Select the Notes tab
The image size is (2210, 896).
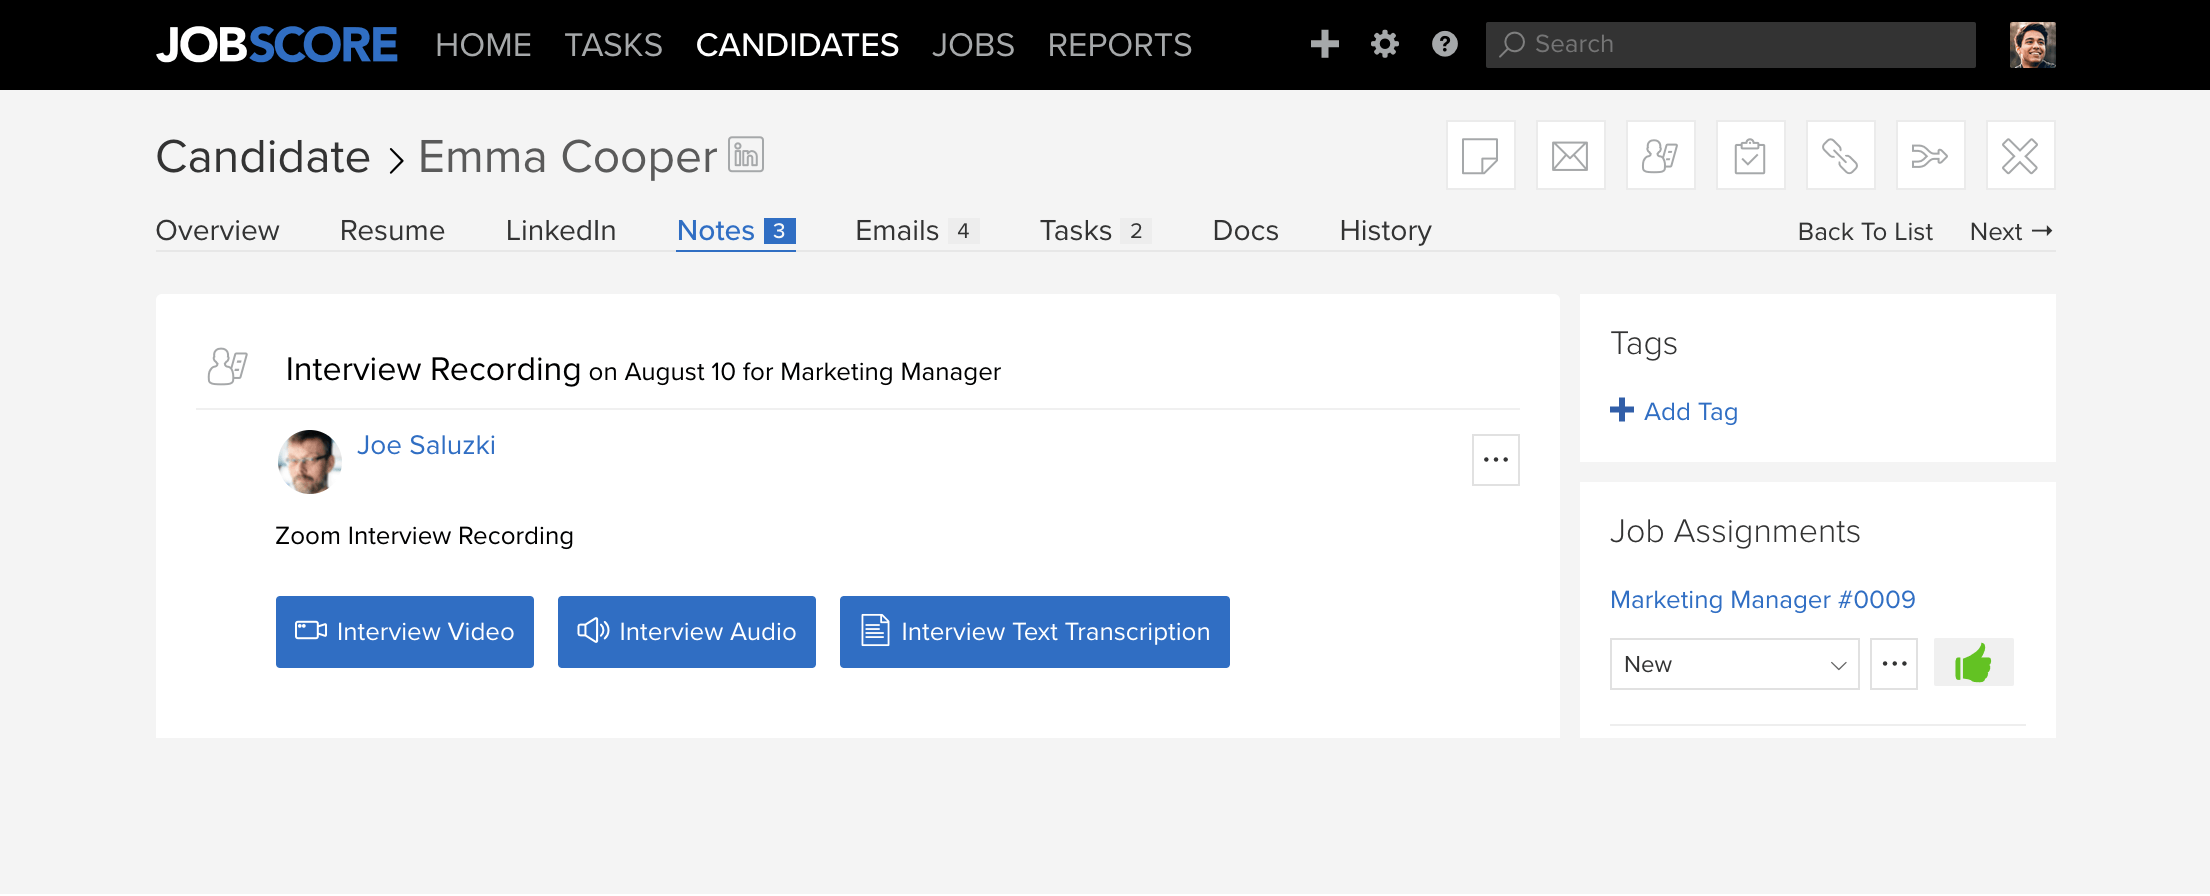736,231
